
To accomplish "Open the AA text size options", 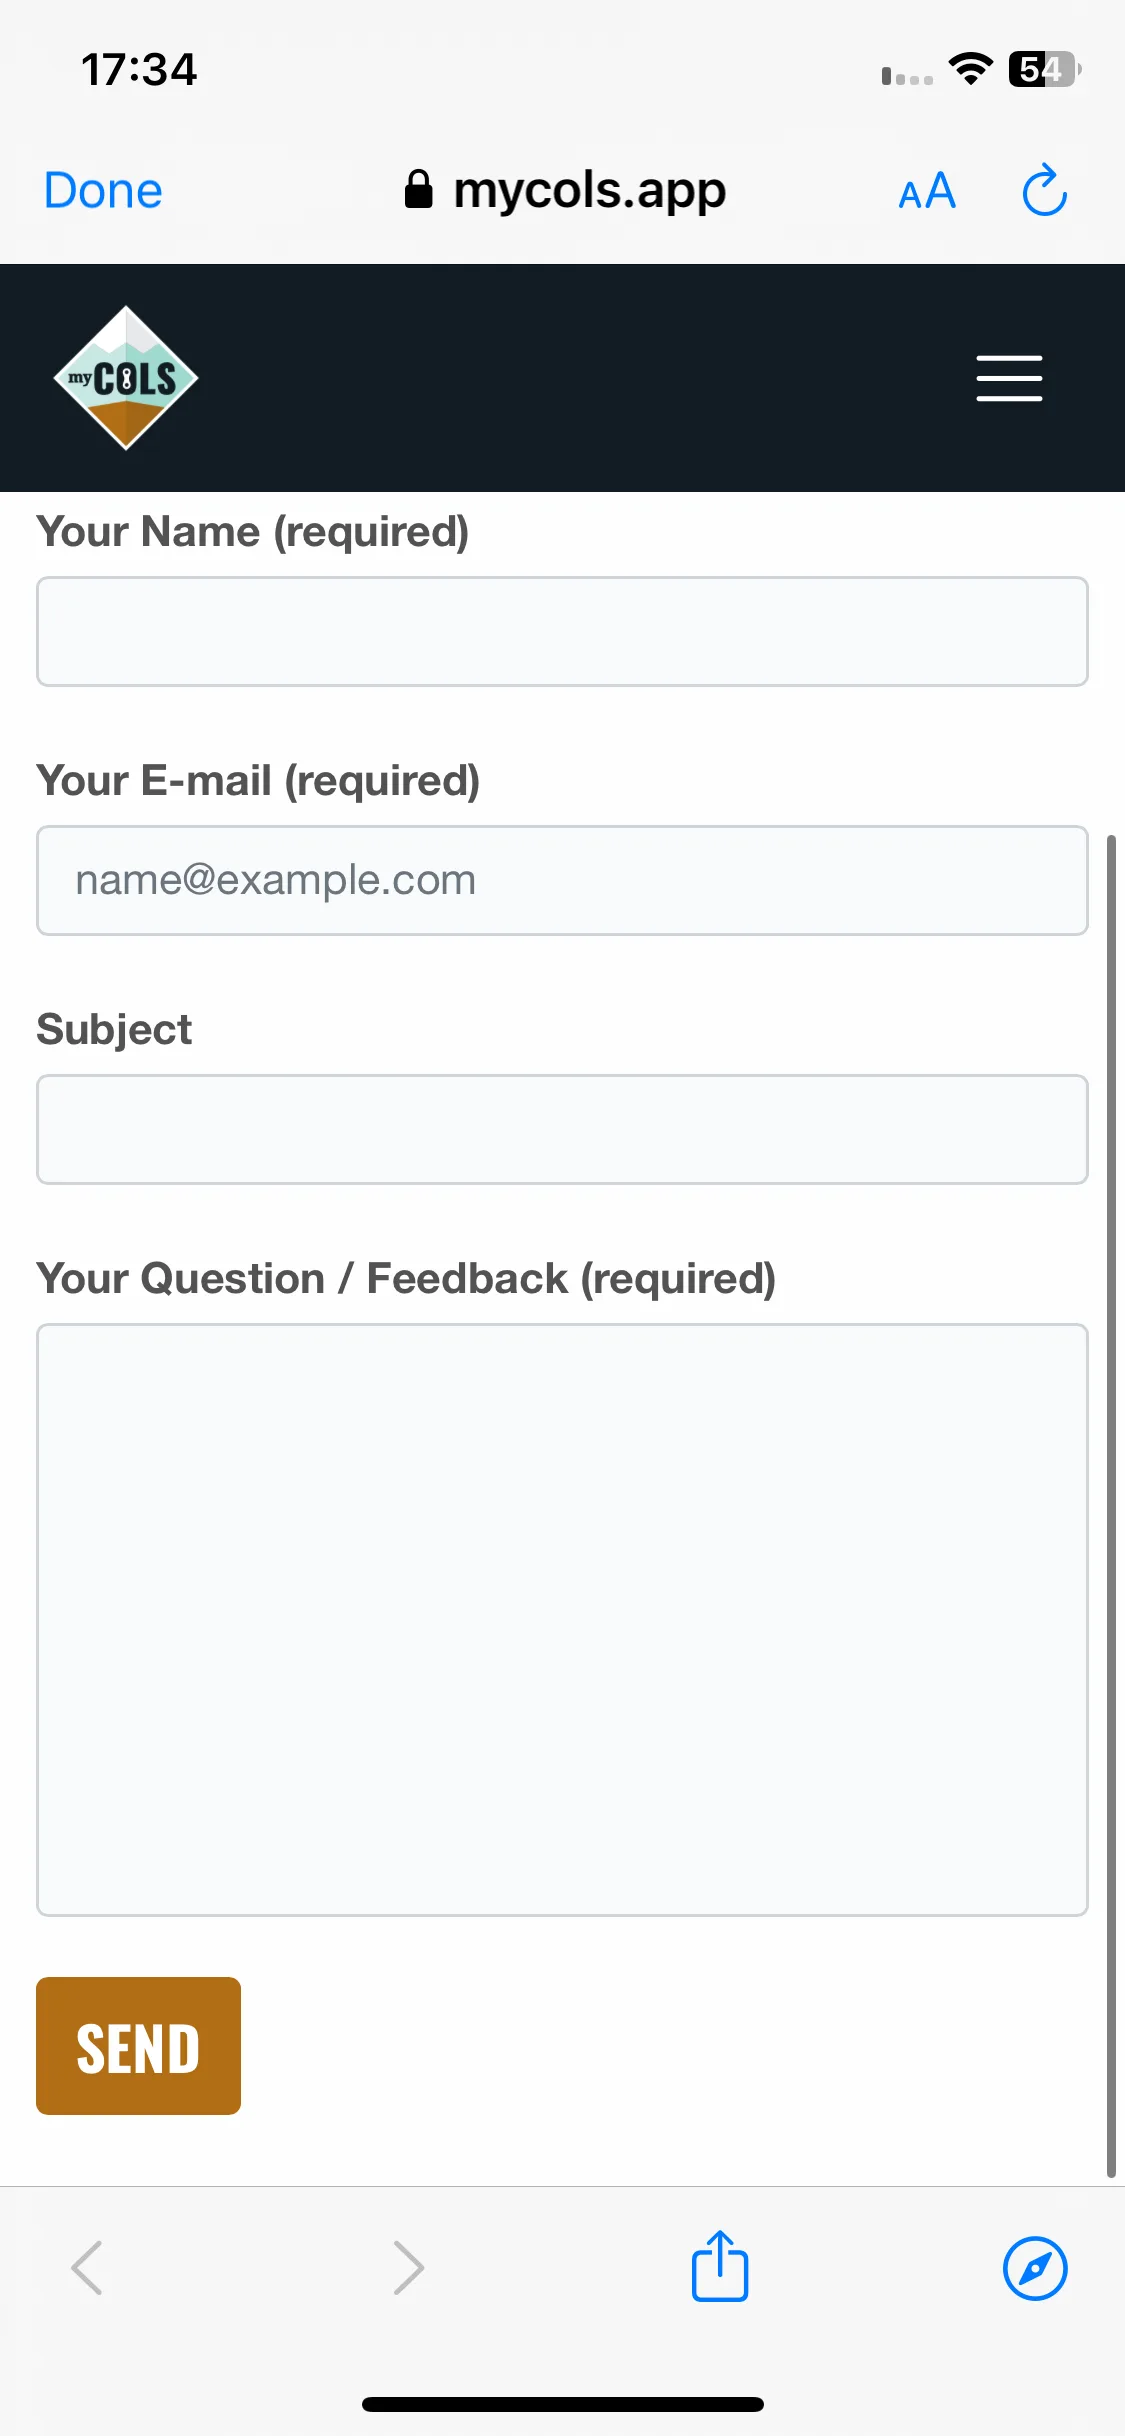I will [927, 191].
